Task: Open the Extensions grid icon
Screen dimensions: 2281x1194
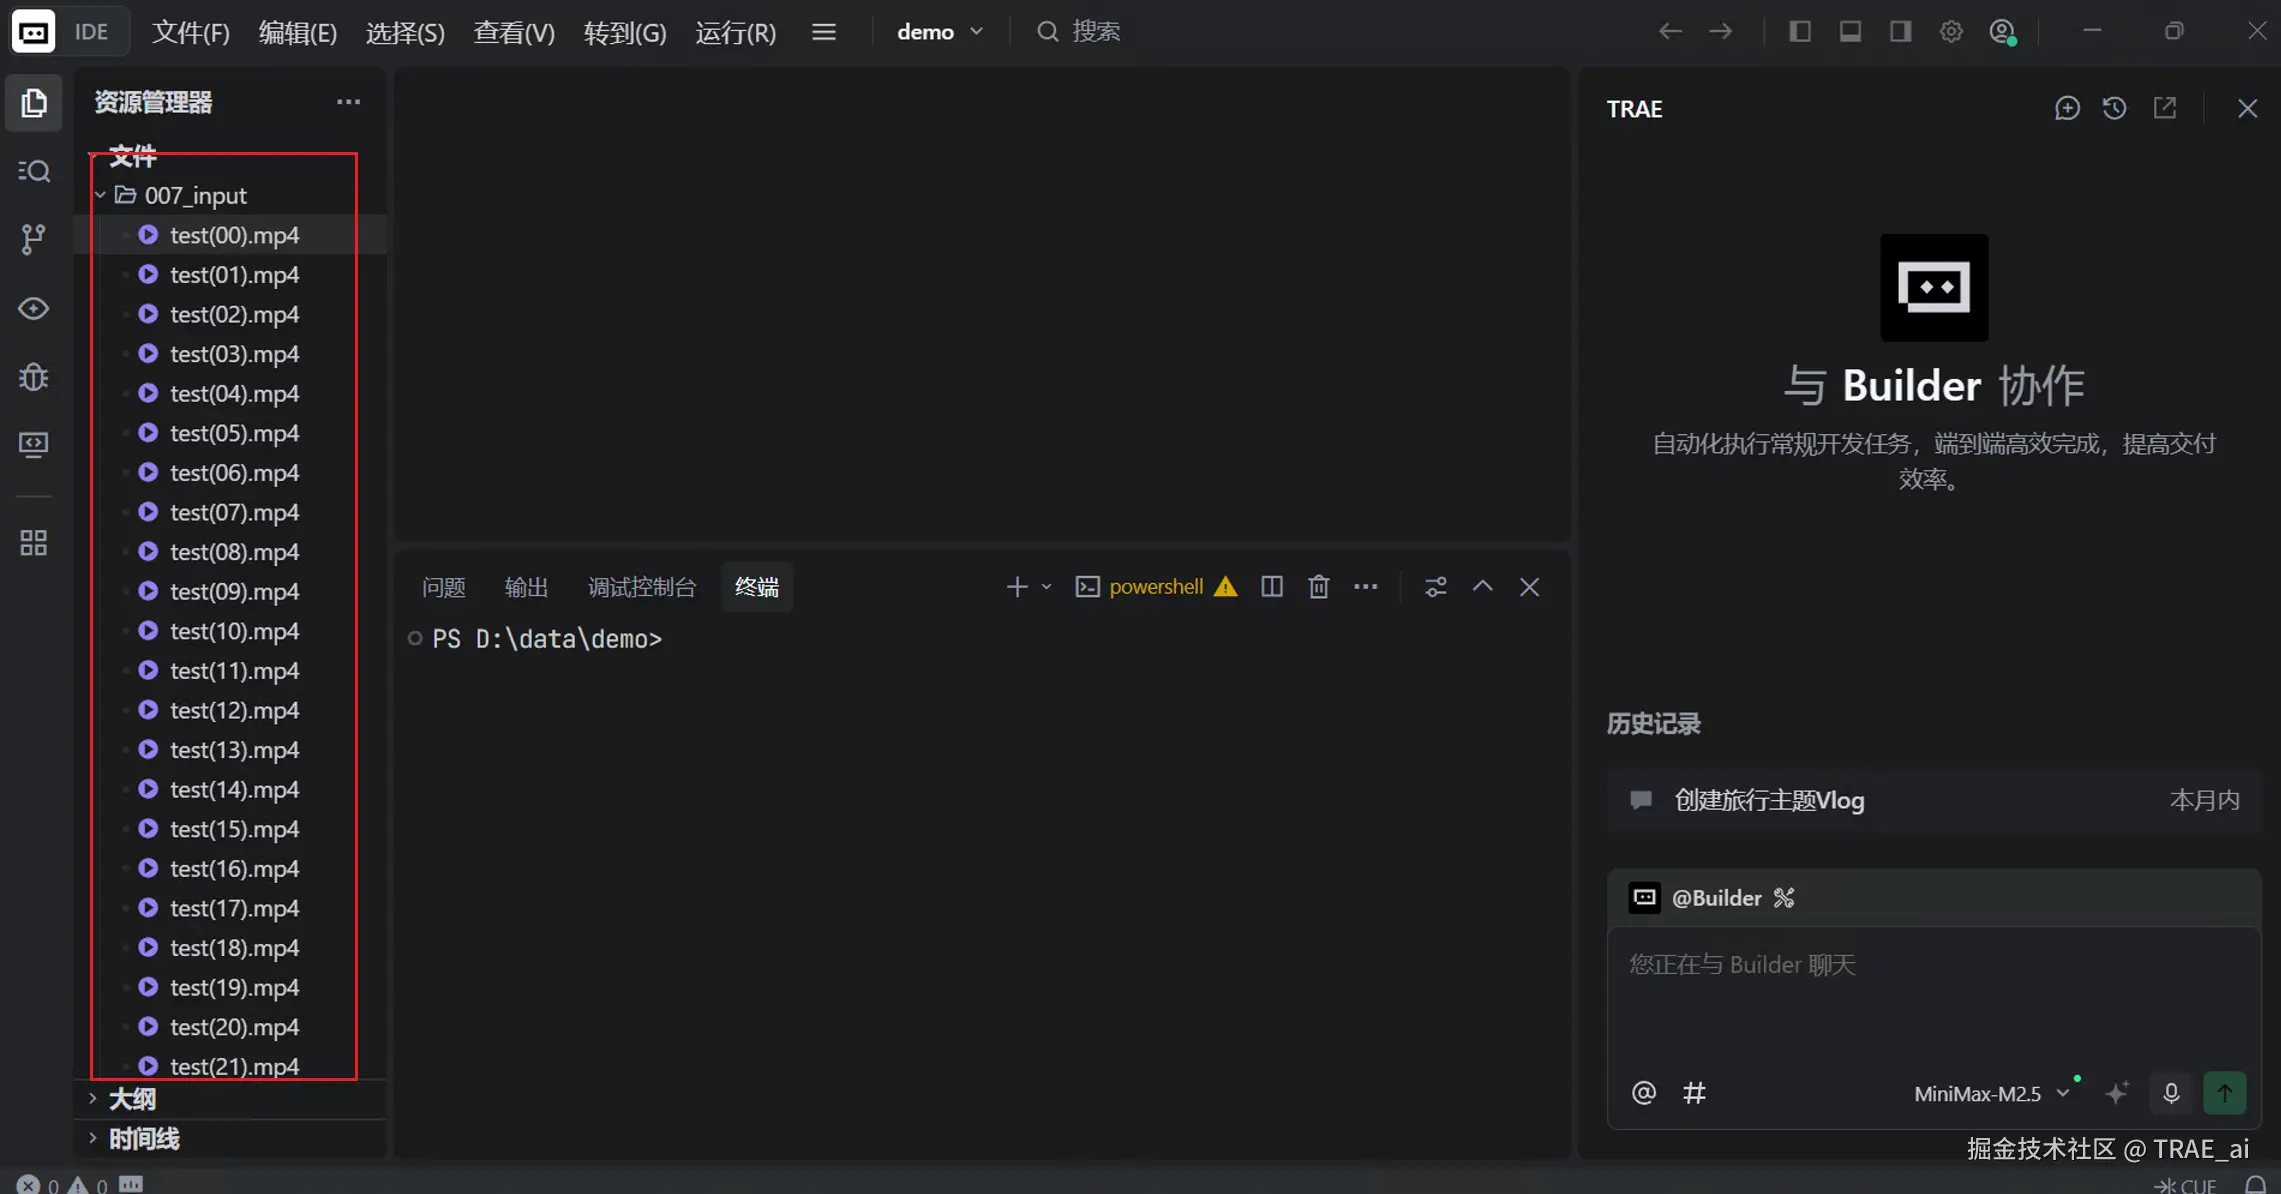Action: [33, 543]
